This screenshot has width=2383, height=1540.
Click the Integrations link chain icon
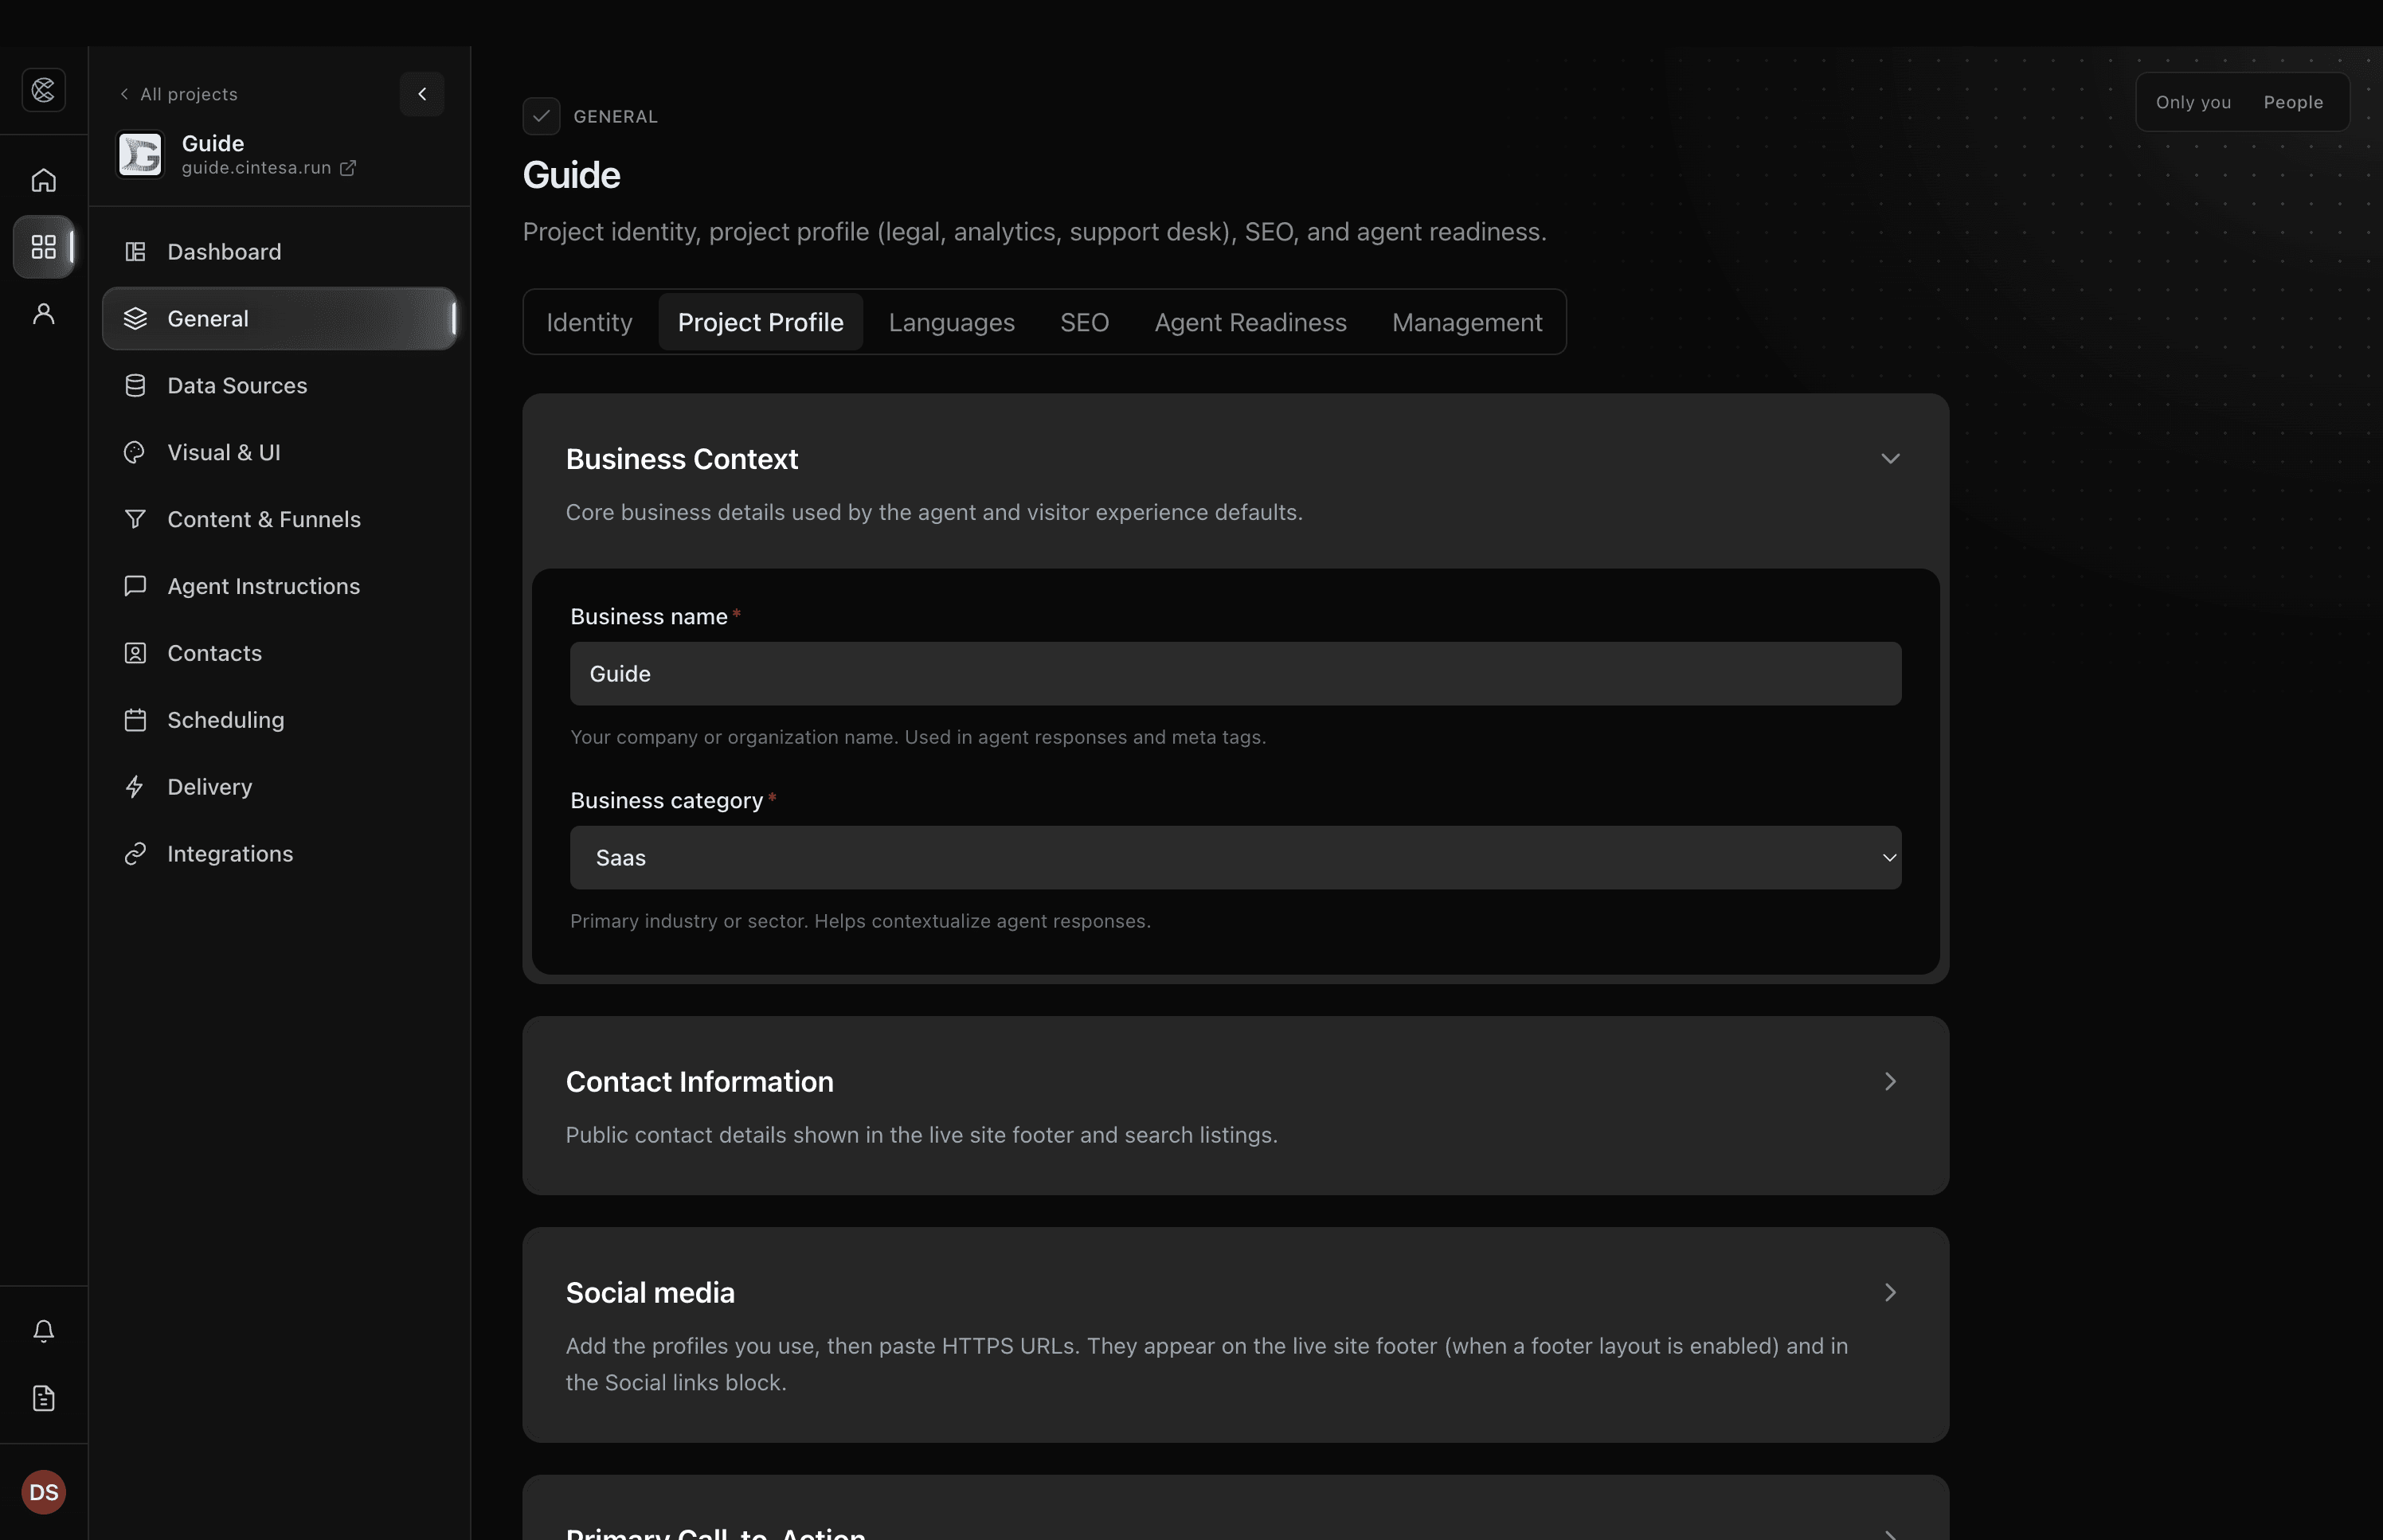[135, 854]
